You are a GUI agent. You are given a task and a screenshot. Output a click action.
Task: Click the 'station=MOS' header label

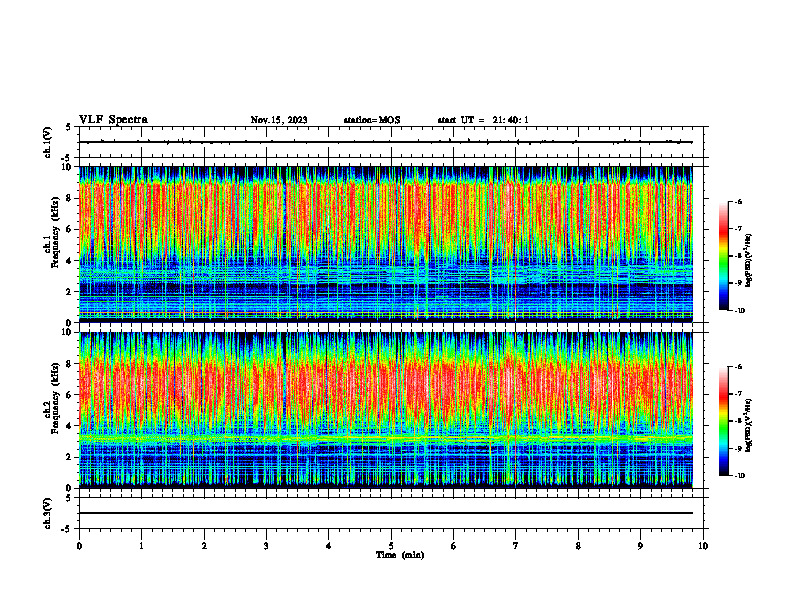pos(372,120)
